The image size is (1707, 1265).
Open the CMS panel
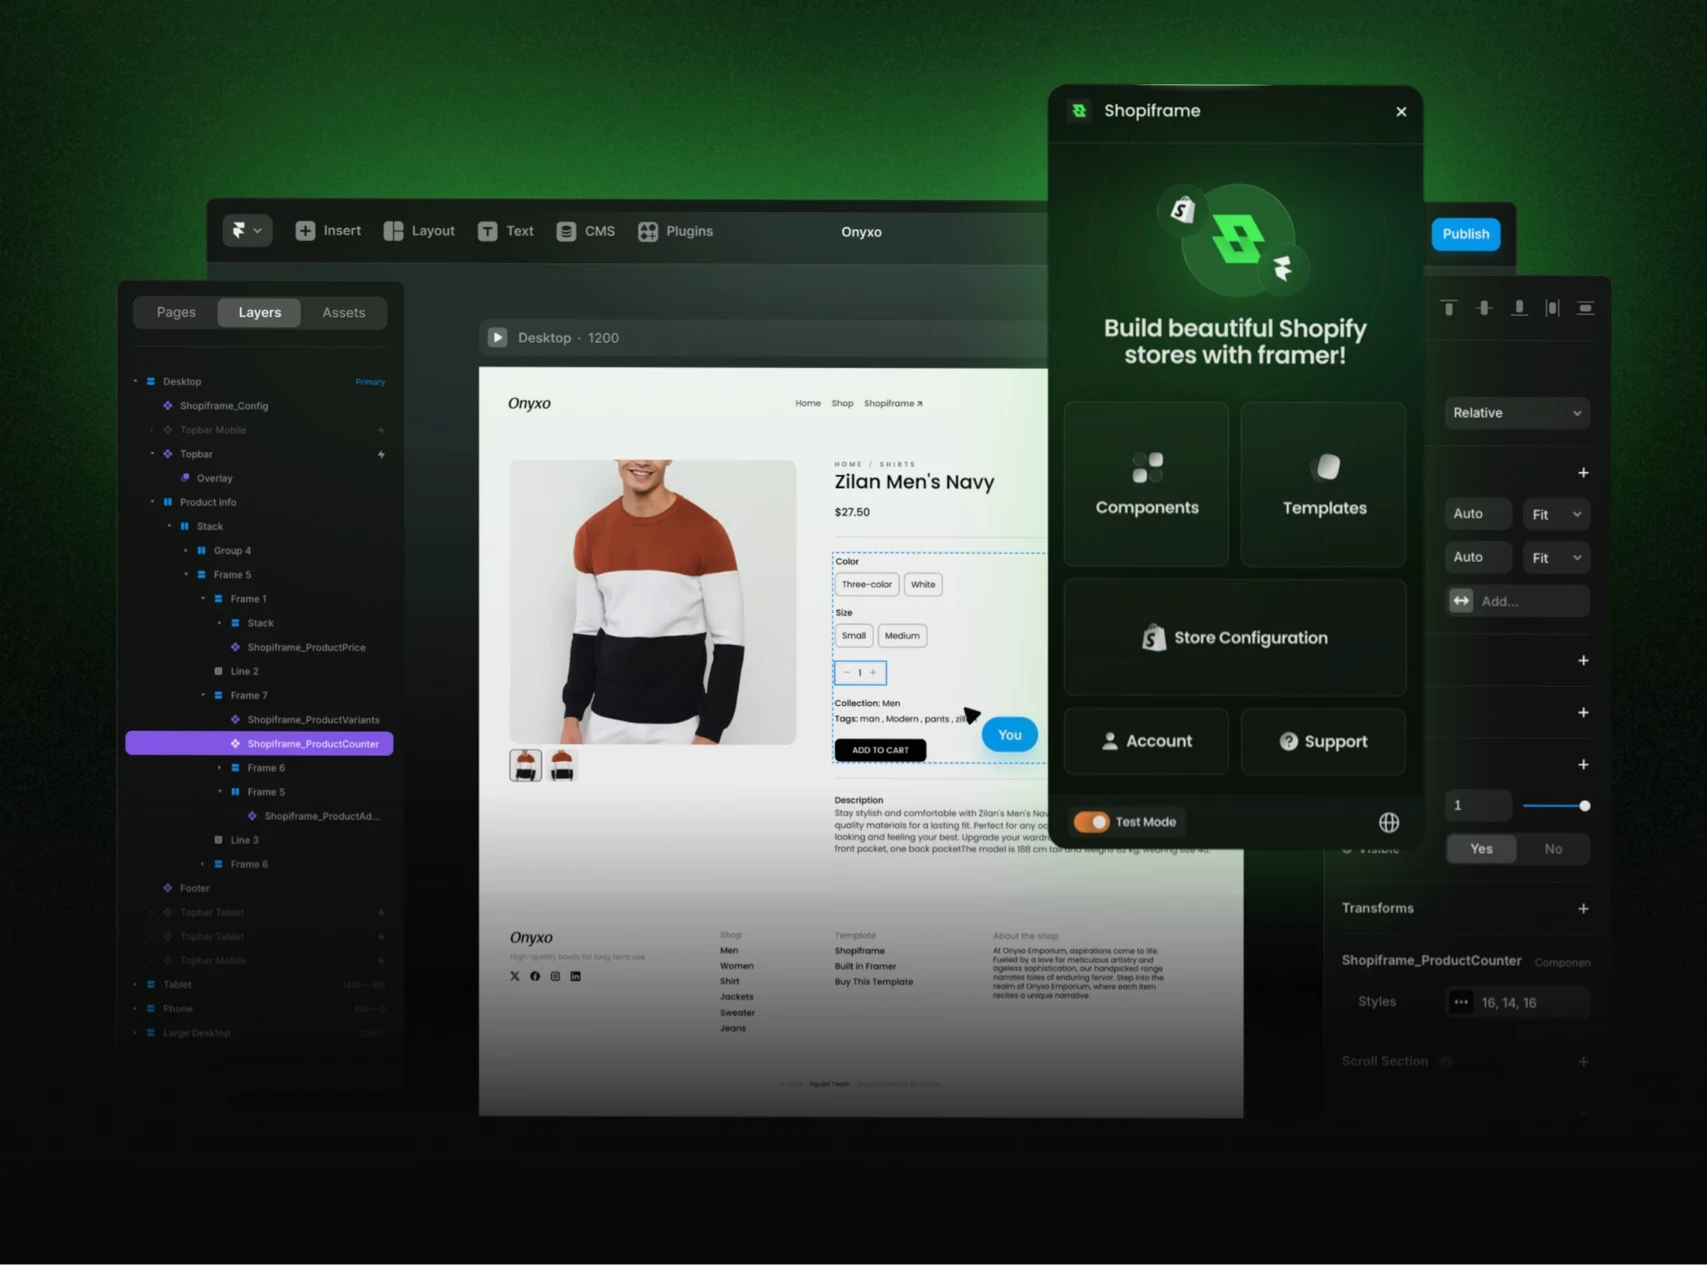[x=585, y=231]
